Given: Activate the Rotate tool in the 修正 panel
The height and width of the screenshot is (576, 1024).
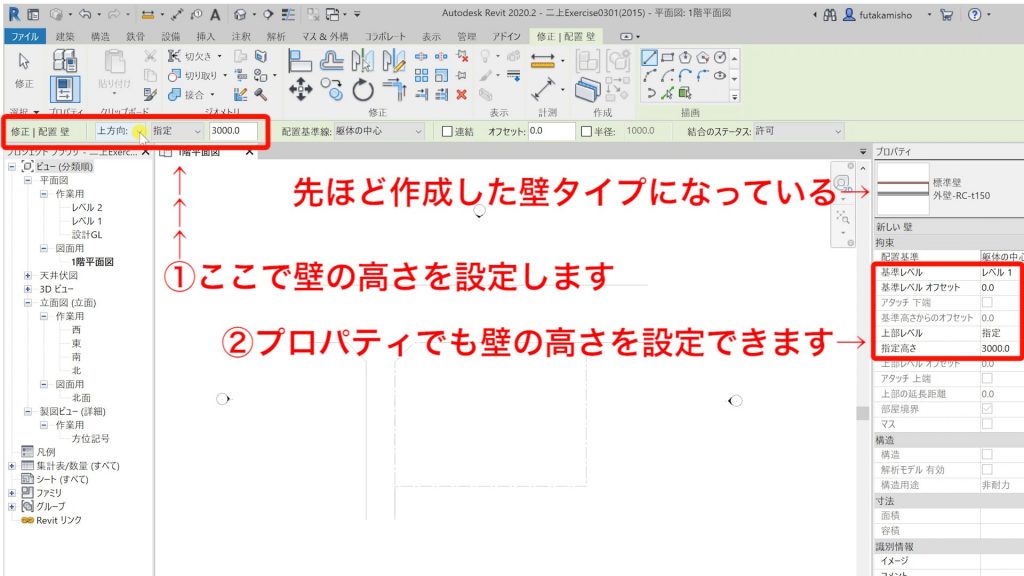Looking at the screenshot, I should tap(361, 88).
